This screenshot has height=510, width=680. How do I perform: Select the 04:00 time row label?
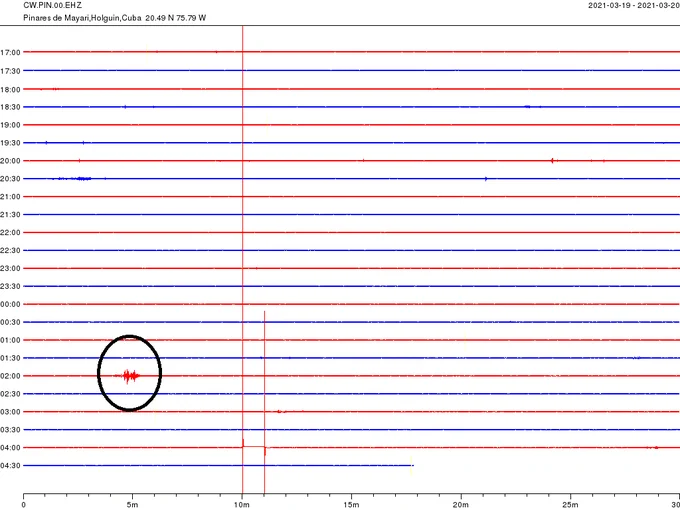coord(10,448)
